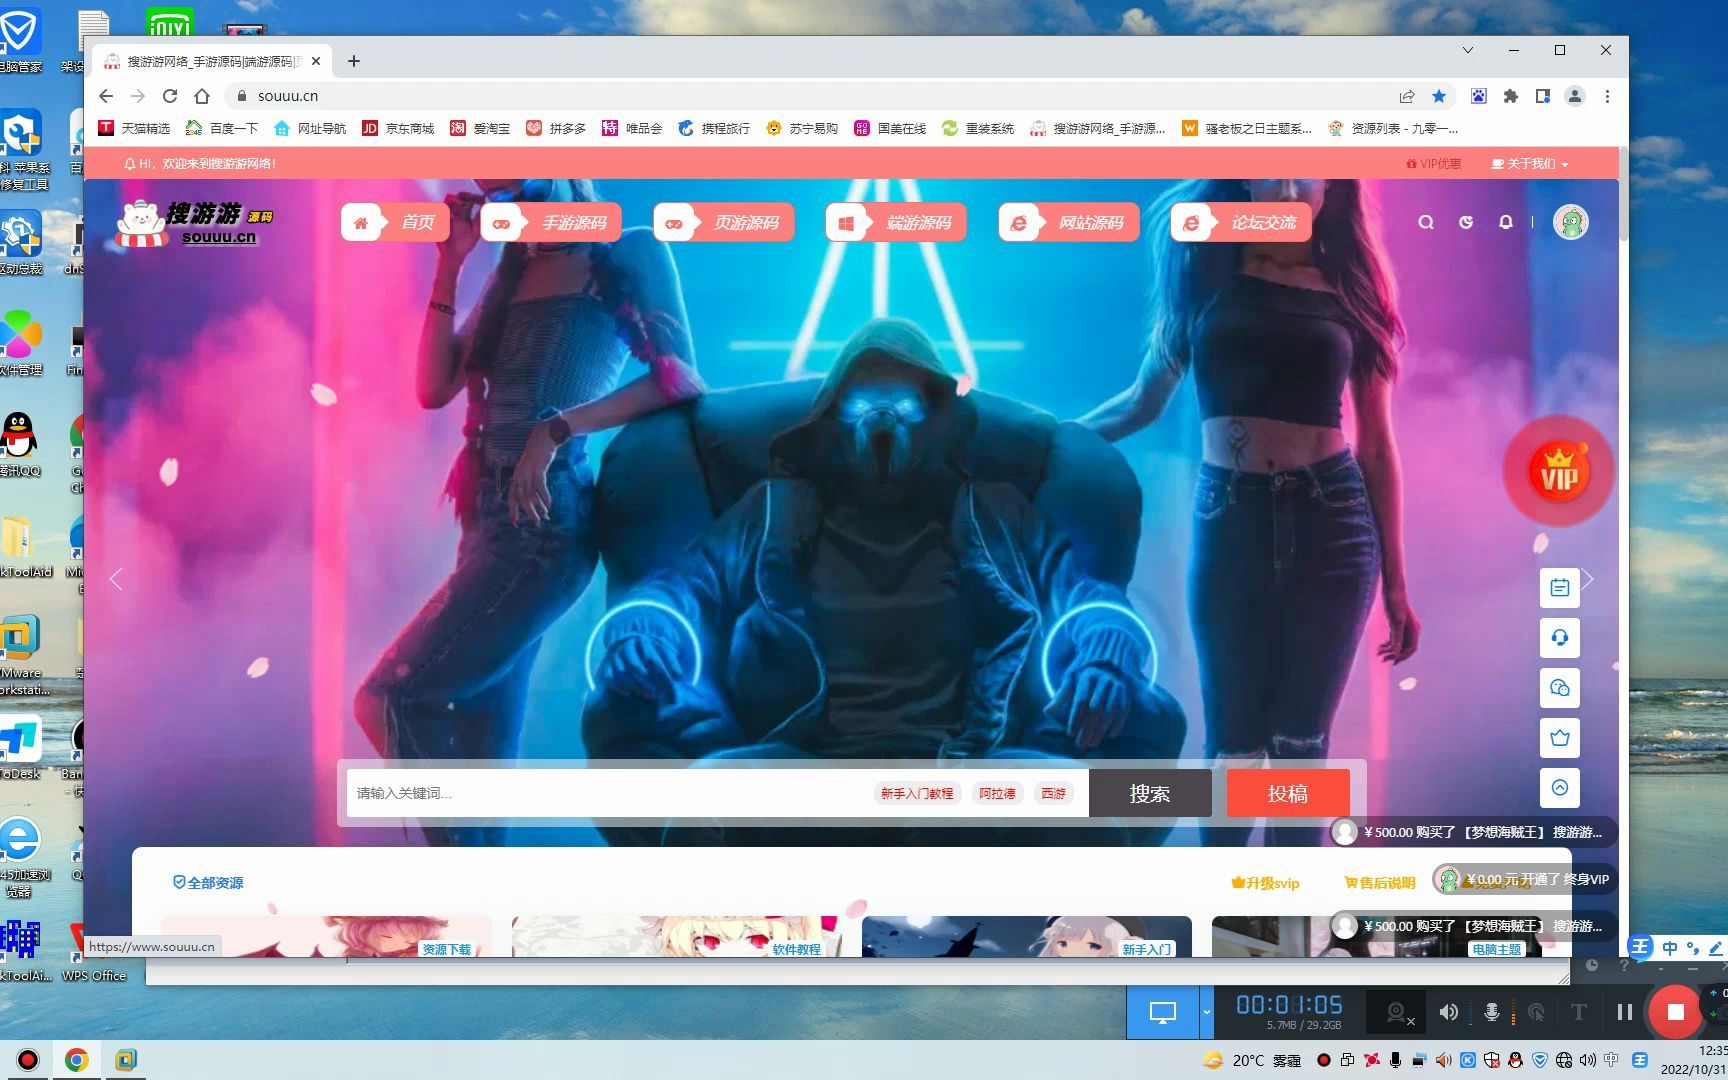
Task: Click the recorder text annotation tool
Action: click(1579, 1012)
